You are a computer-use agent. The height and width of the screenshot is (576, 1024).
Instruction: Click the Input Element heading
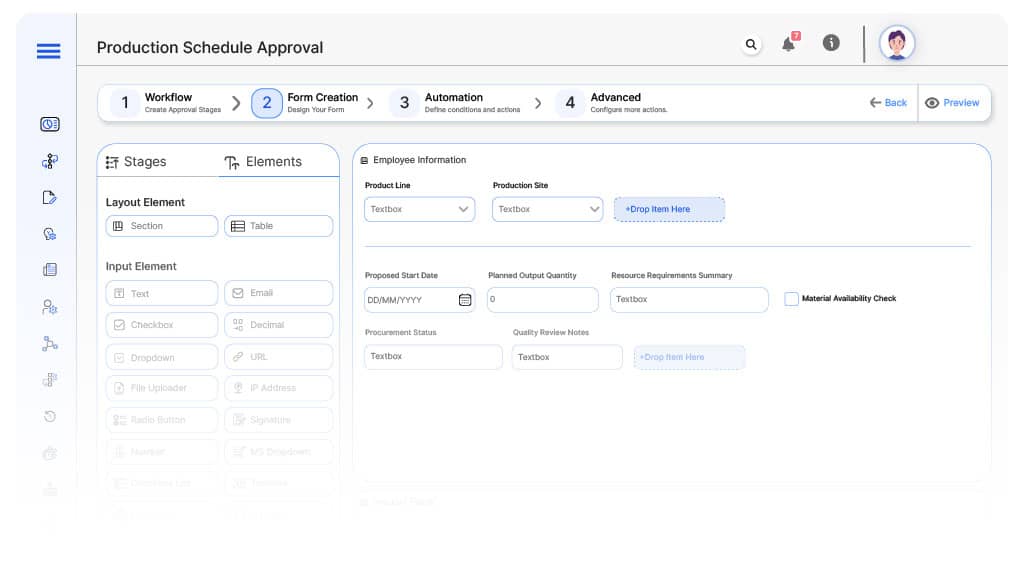click(x=141, y=266)
